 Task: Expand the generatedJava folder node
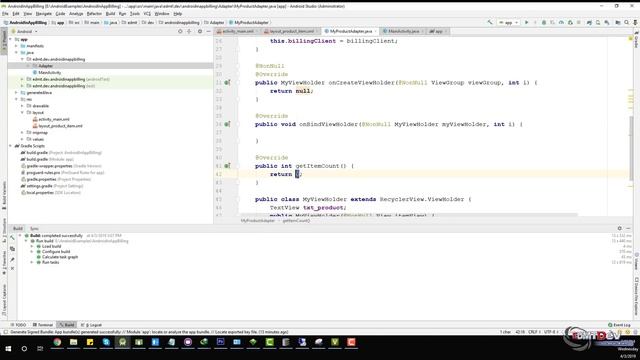(x=16, y=93)
